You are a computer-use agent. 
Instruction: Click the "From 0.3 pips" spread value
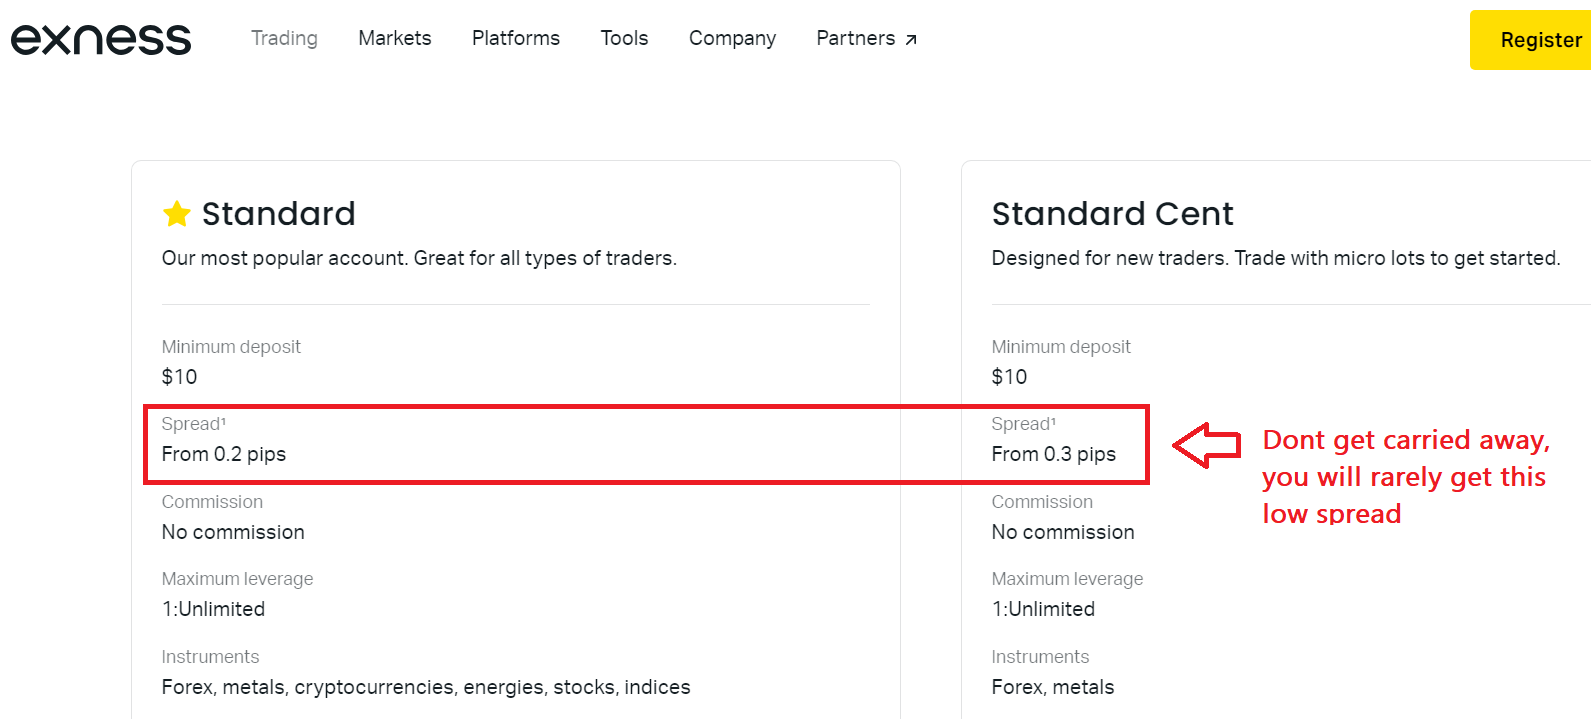pyautogui.click(x=1053, y=454)
